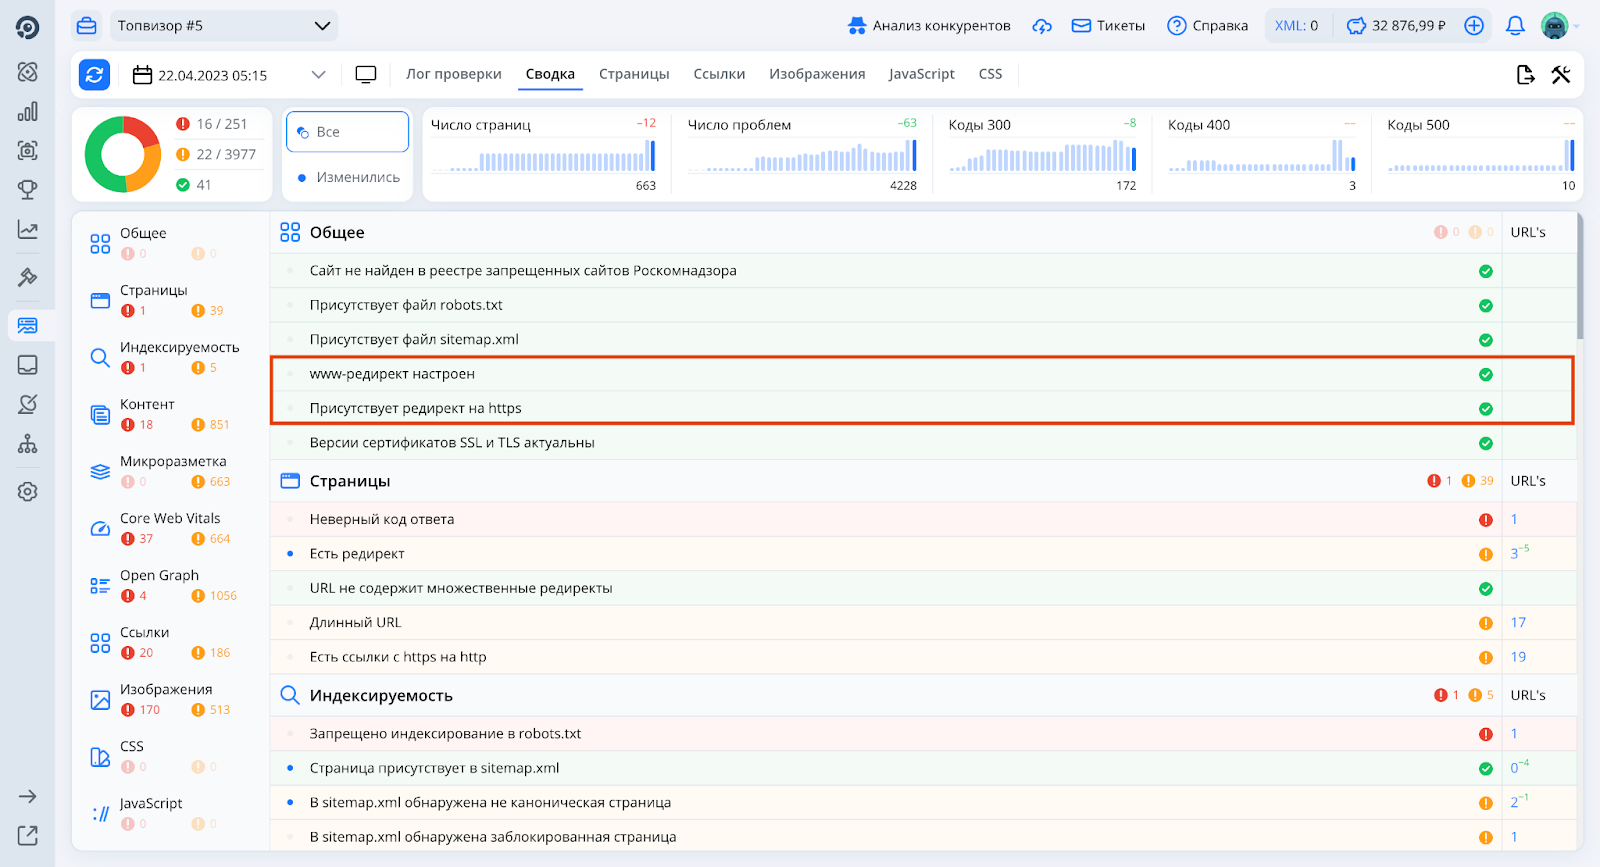Click the blue refresh check button
The height and width of the screenshot is (867, 1600).
[x=94, y=74]
